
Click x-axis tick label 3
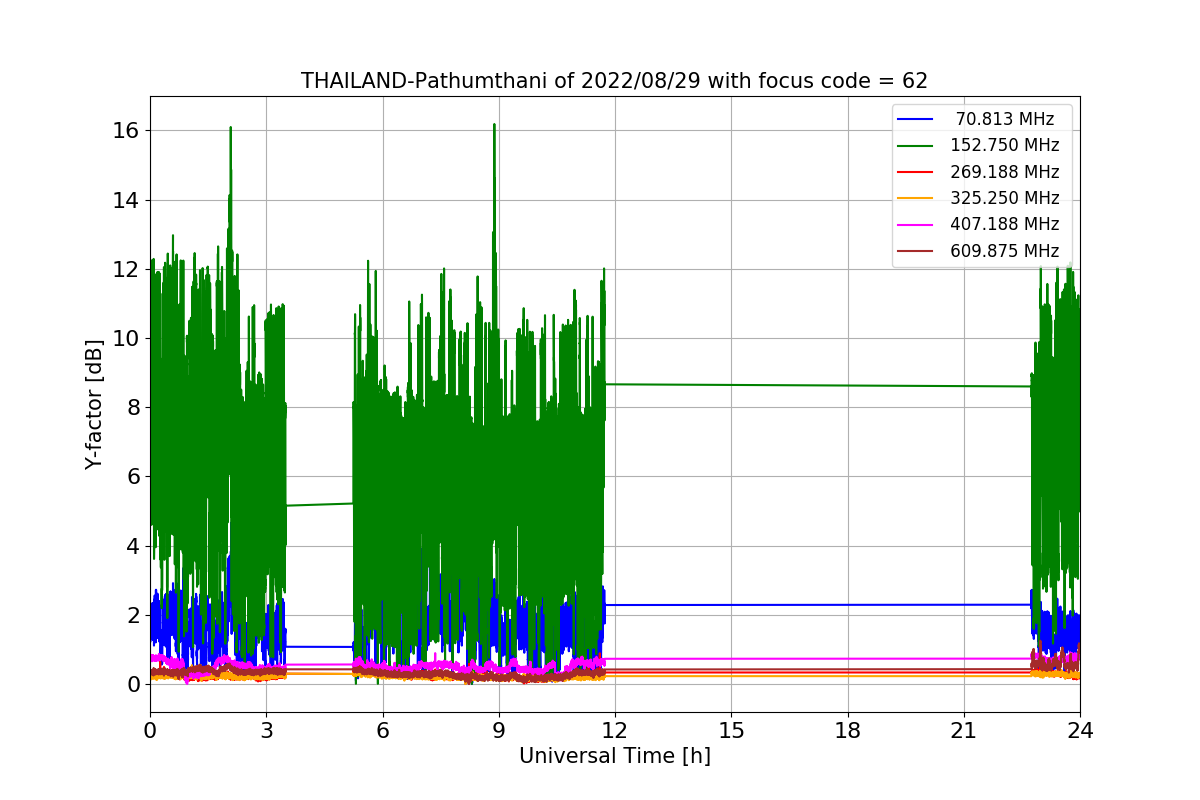coord(266,730)
